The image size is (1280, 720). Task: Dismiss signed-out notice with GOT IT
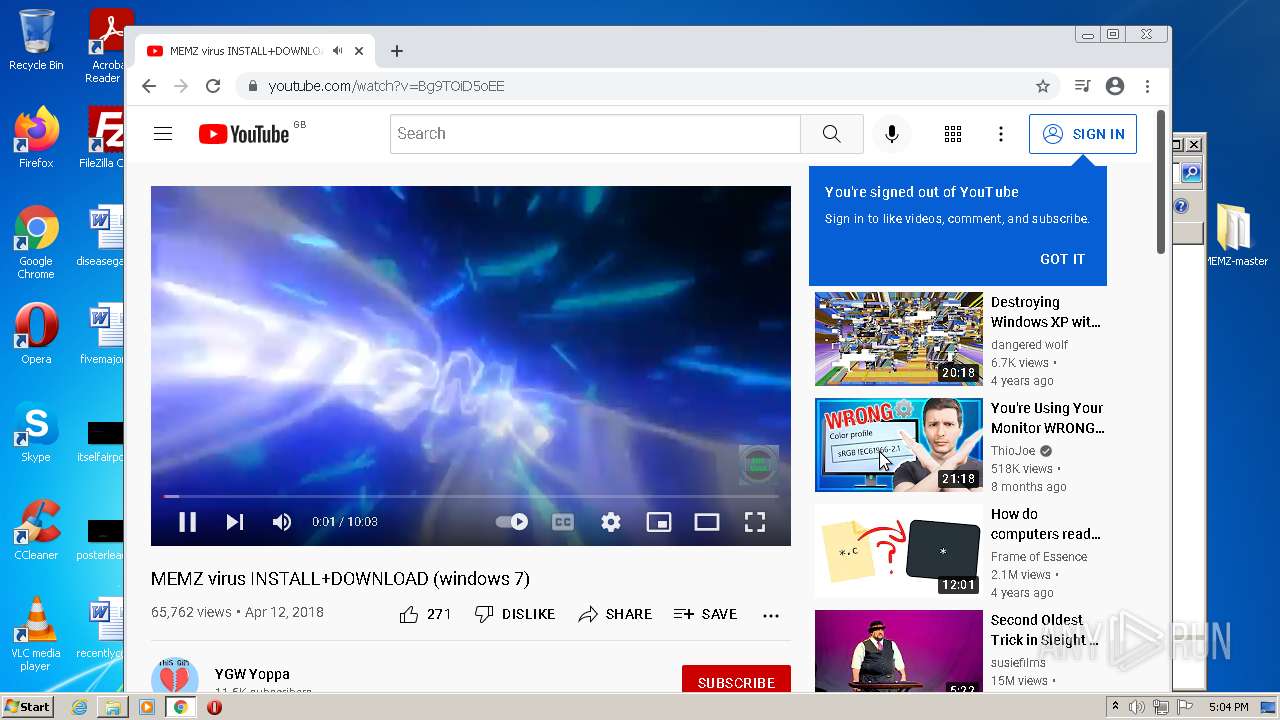(x=1062, y=259)
